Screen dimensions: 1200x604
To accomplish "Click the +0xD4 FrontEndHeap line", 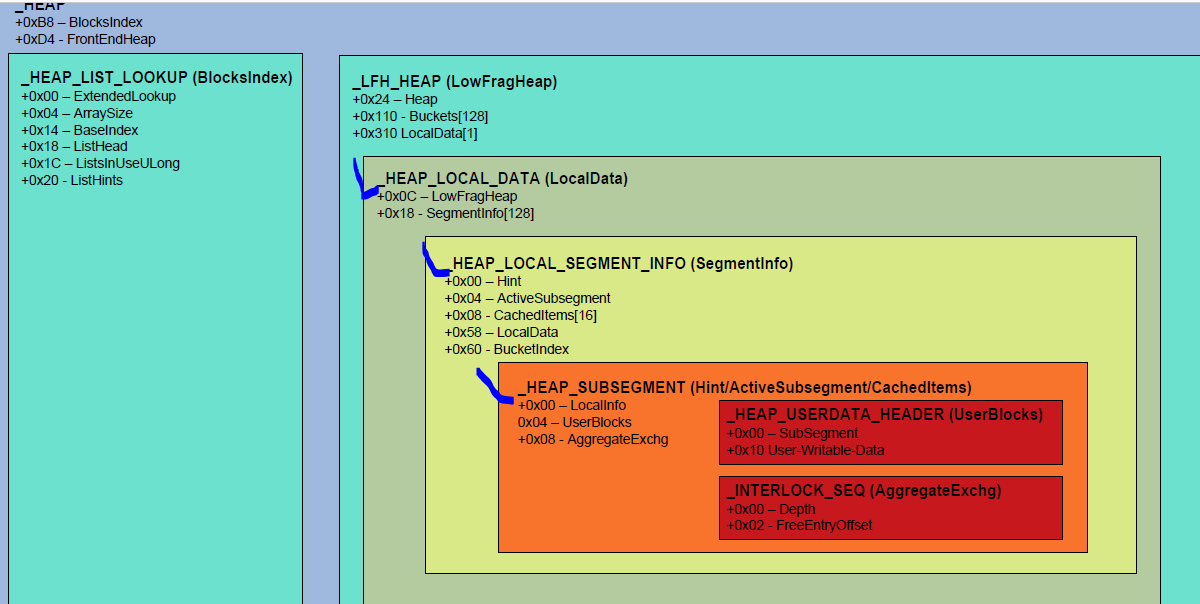I will point(85,39).
